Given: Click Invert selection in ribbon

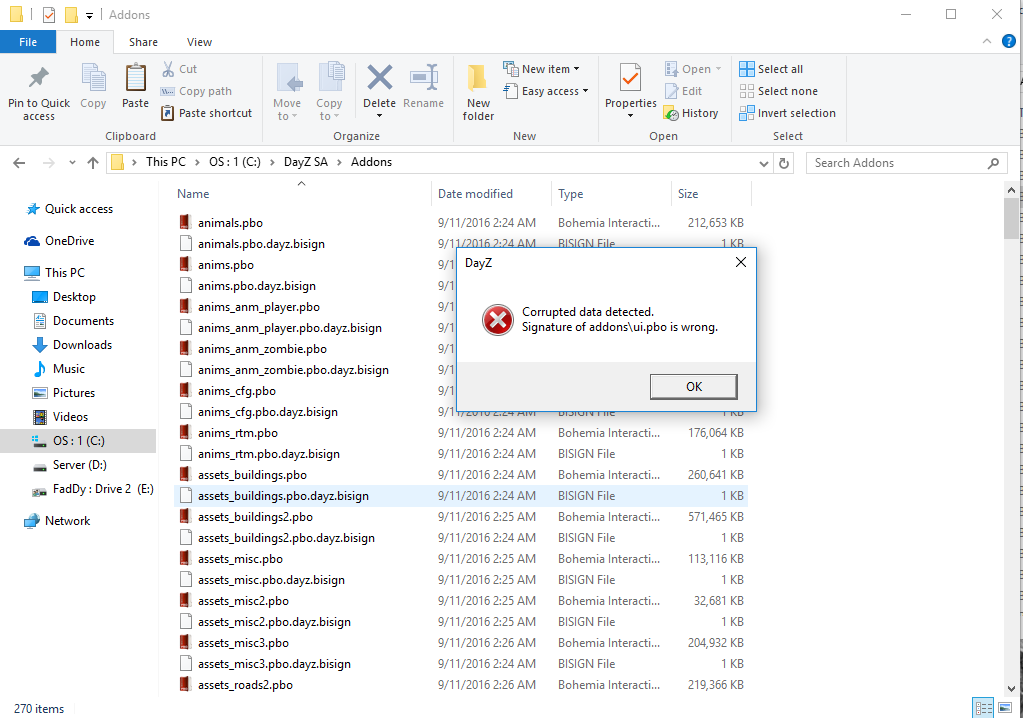Looking at the screenshot, I should click(787, 113).
